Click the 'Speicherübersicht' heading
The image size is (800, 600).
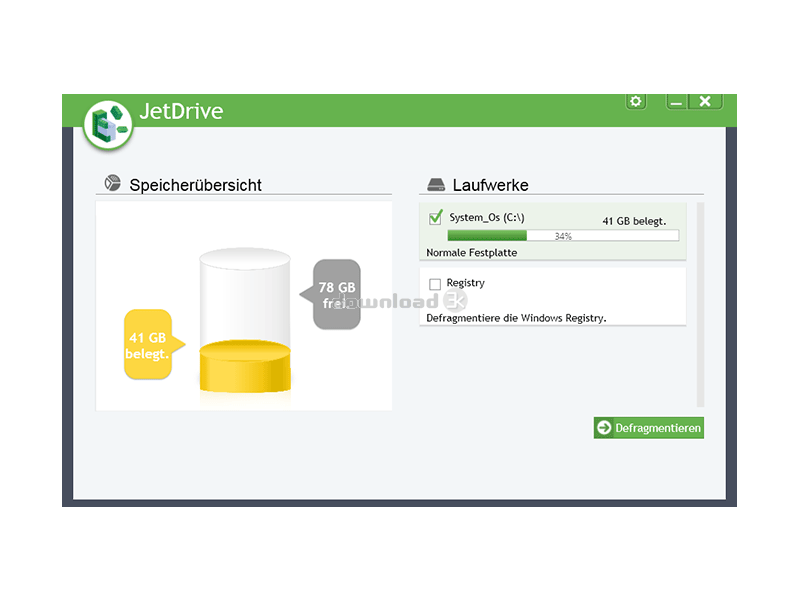pos(195,185)
